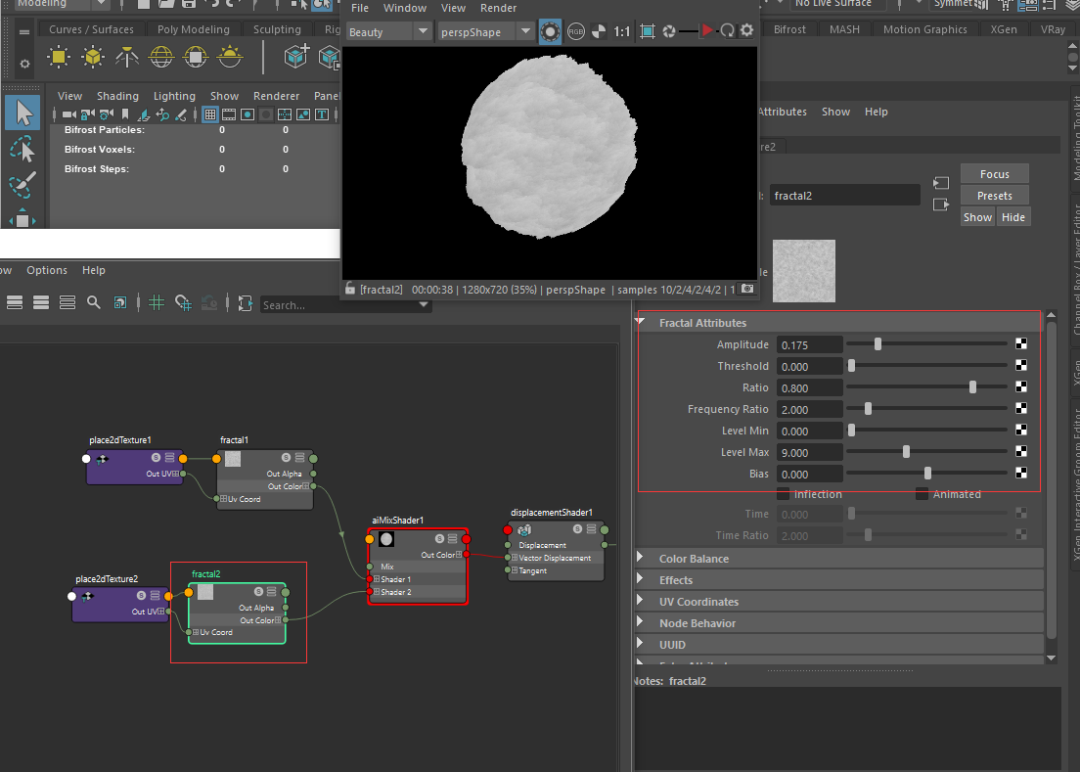The image size is (1080, 772).
Task: Open the Render menu in Render View
Action: coord(498,8)
